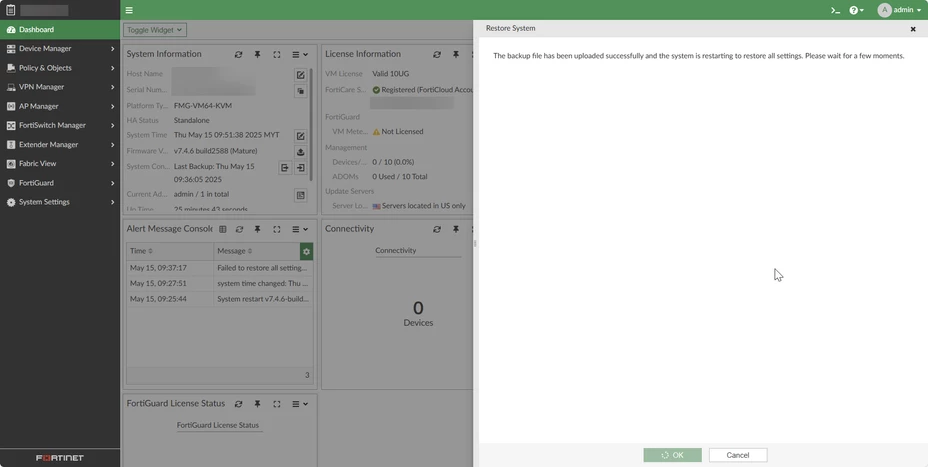The image size is (928, 467).
Task: Open Alert Message Console settings gear
Action: pyautogui.click(x=306, y=252)
